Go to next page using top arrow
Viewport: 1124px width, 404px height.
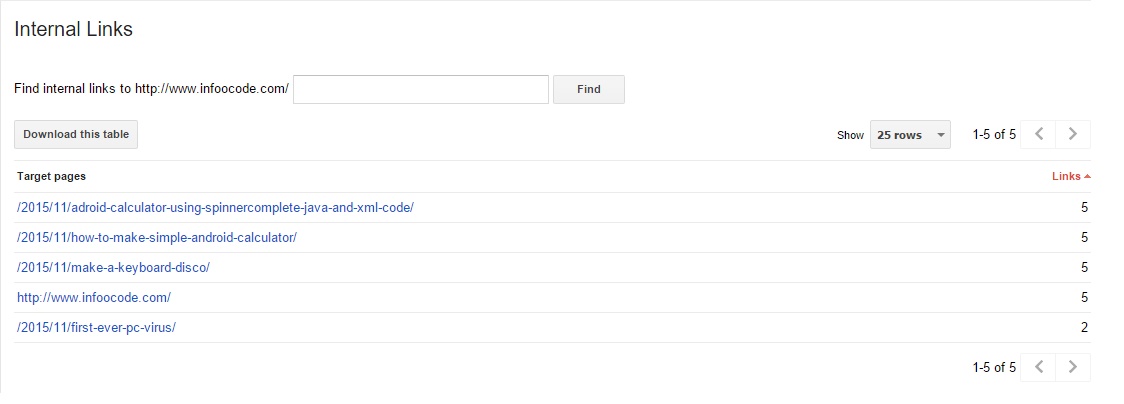pos(1073,134)
